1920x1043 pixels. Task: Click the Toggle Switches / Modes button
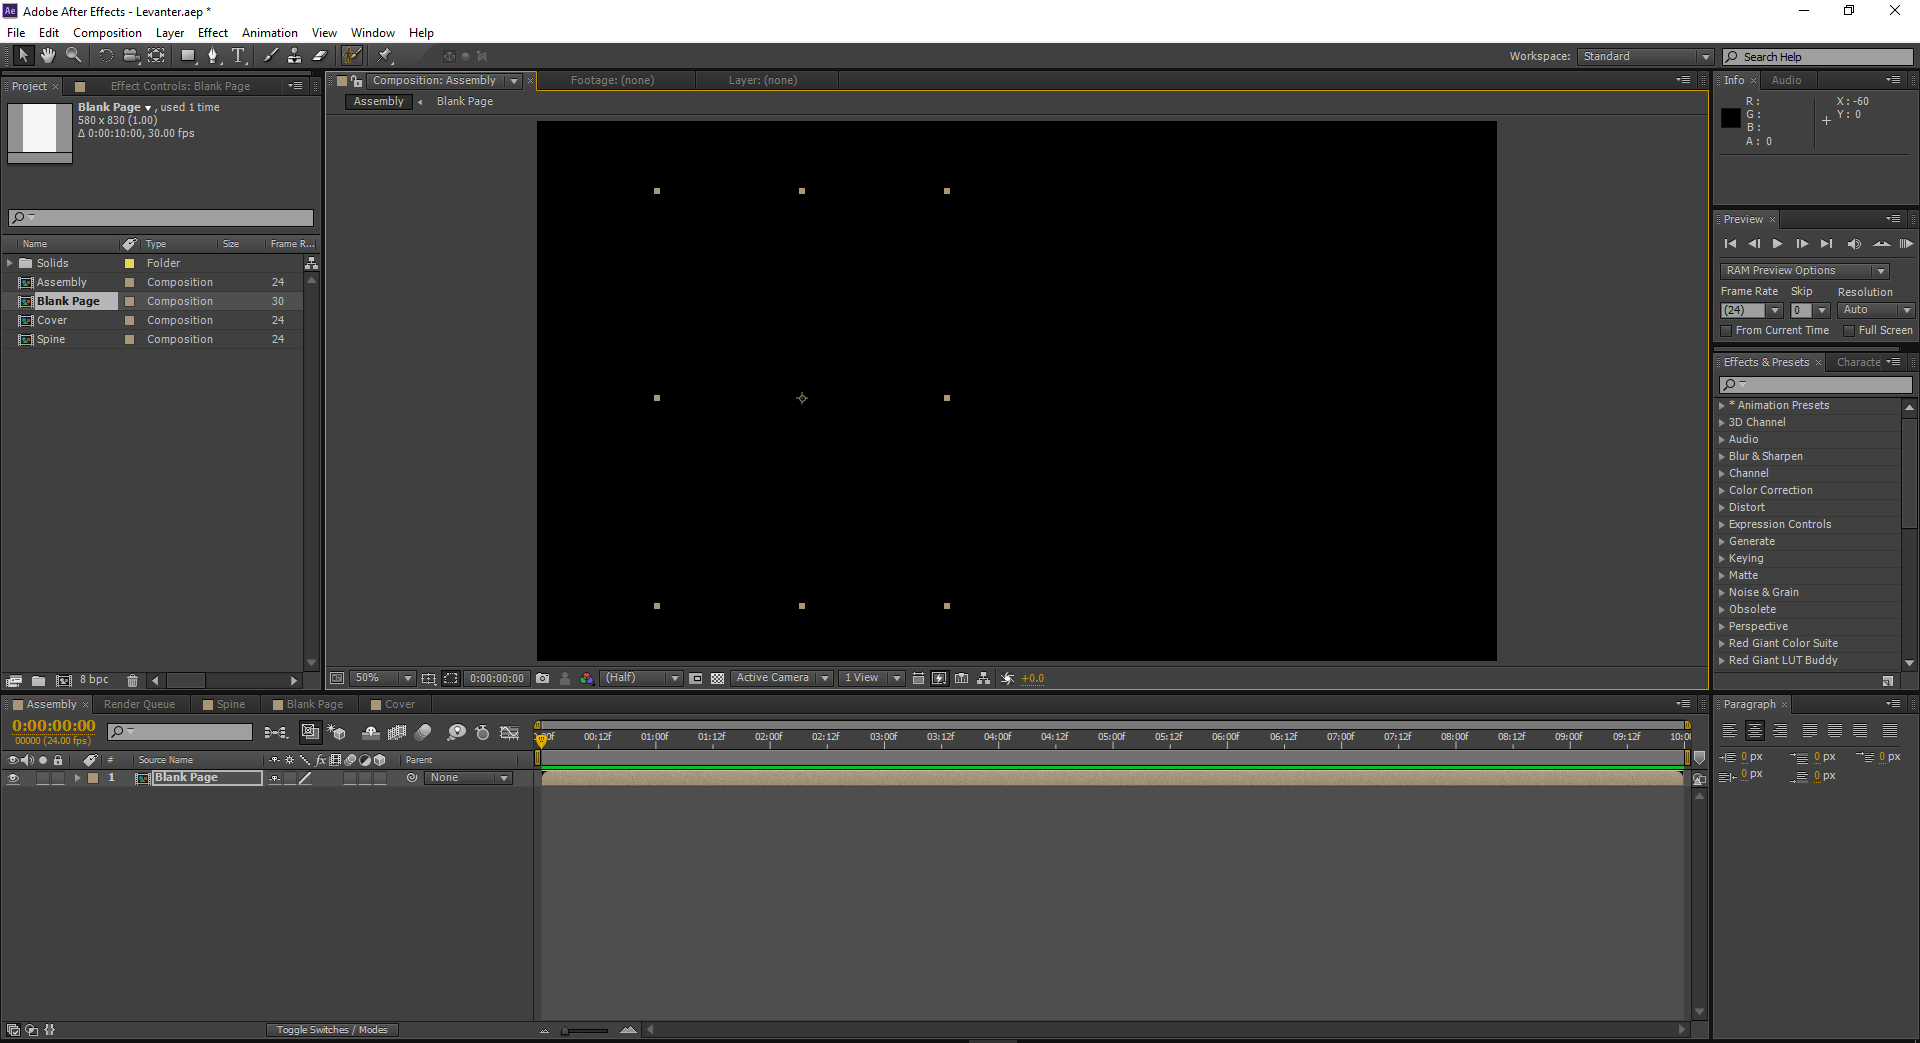[x=332, y=1029]
